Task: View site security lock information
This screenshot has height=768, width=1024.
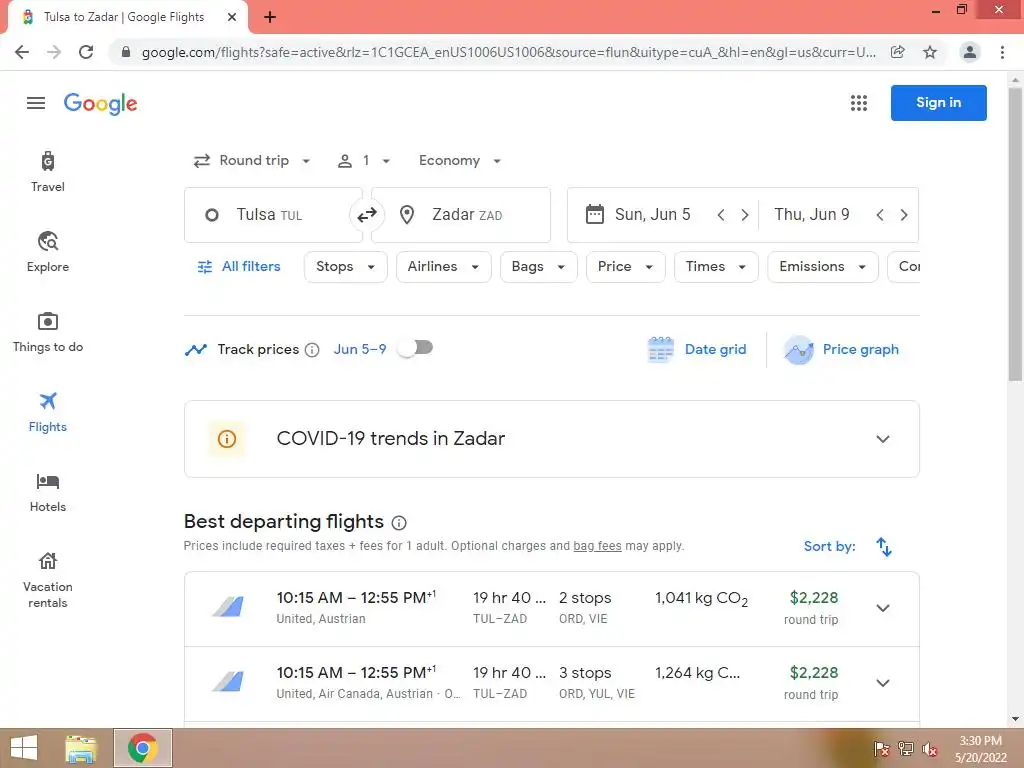Action: pyautogui.click(x=126, y=52)
